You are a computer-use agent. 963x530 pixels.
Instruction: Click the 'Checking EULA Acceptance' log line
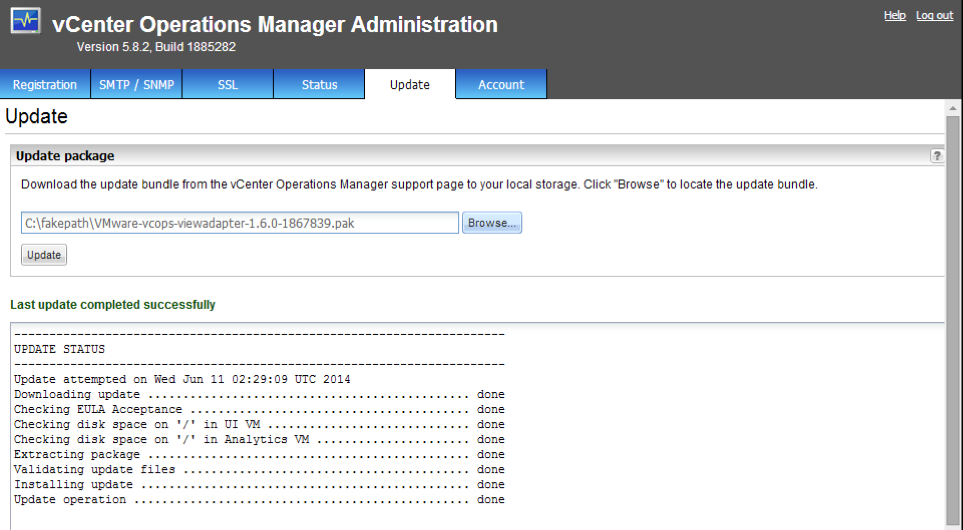click(259, 409)
